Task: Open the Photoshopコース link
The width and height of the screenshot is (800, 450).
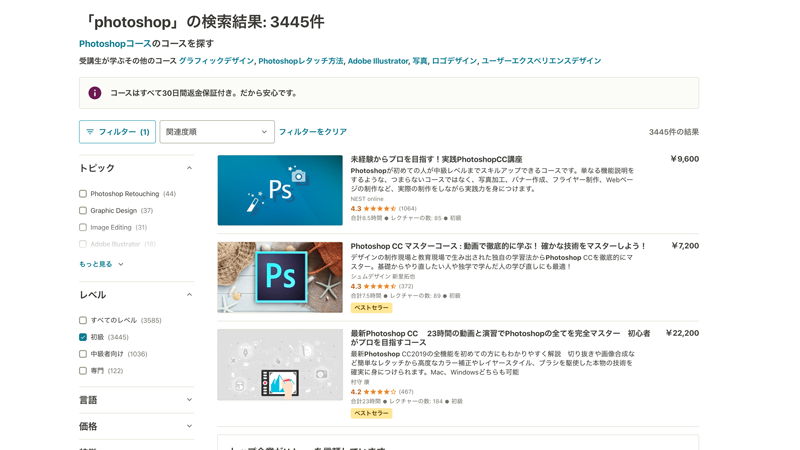Action: coord(115,44)
